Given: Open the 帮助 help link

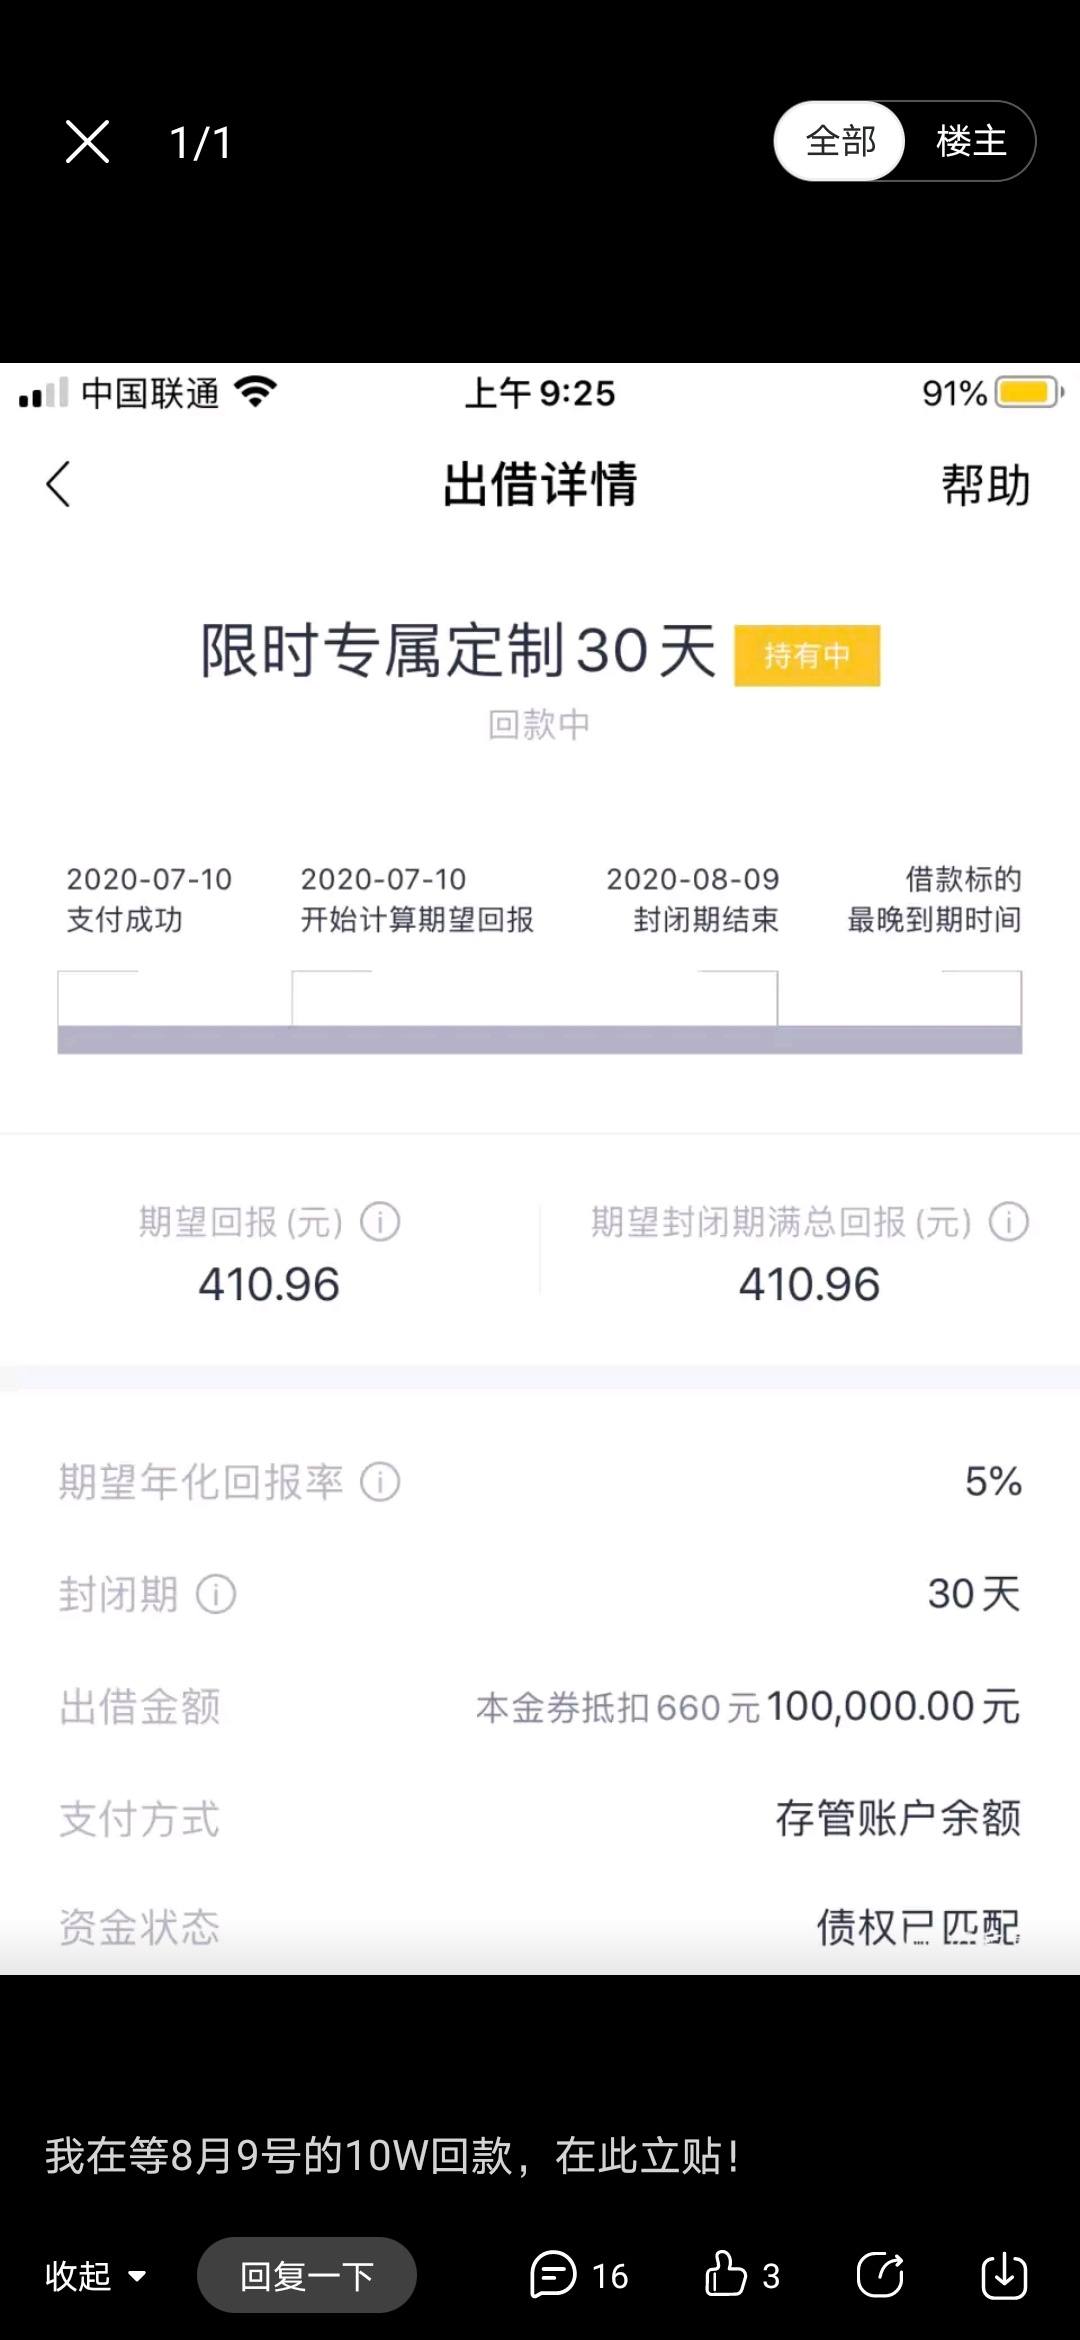Looking at the screenshot, I should pyautogui.click(x=985, y=485).
